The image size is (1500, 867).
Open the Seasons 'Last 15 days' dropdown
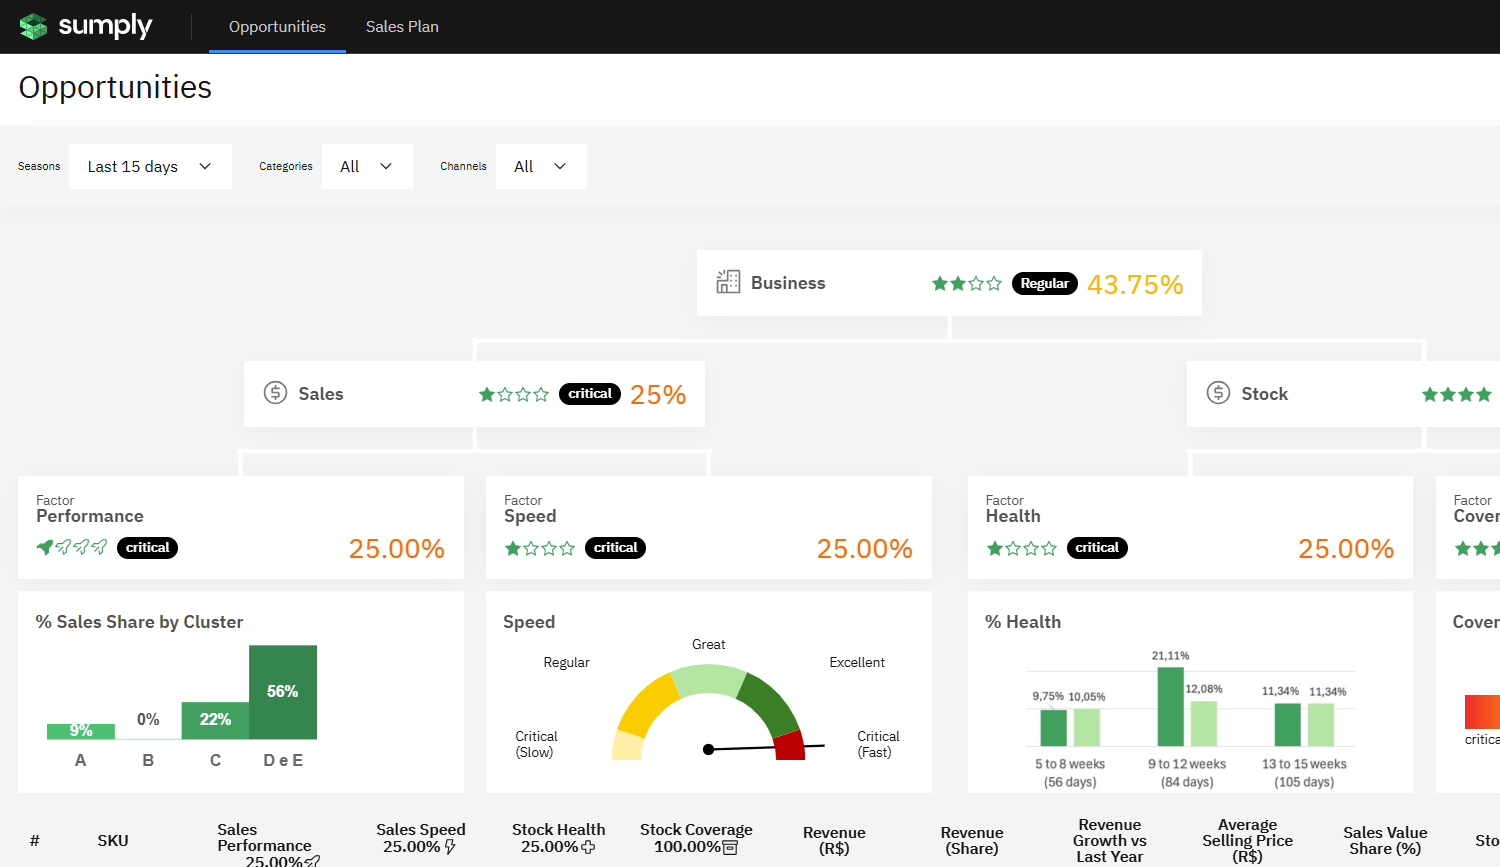[150, 166]
